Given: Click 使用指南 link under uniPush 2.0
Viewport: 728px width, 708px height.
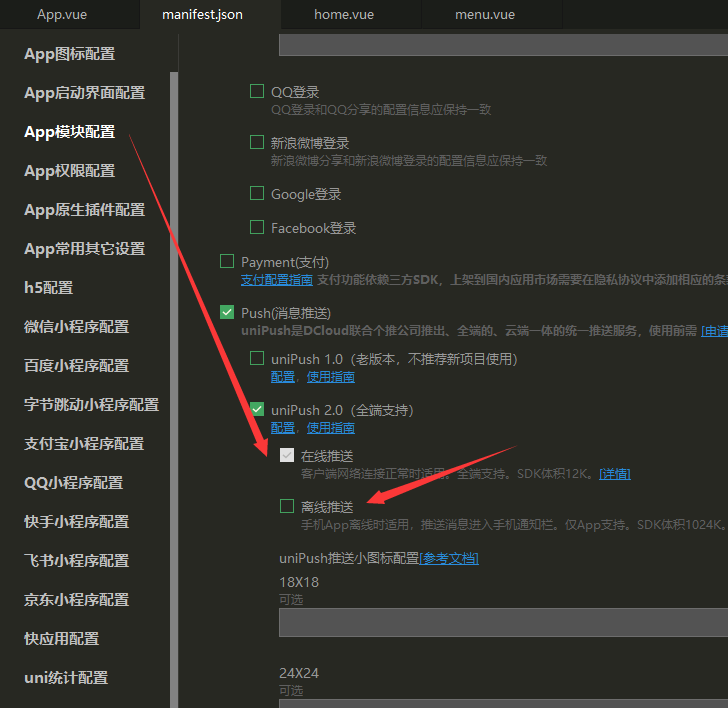Looking at the screenshot, I should 330,428.
